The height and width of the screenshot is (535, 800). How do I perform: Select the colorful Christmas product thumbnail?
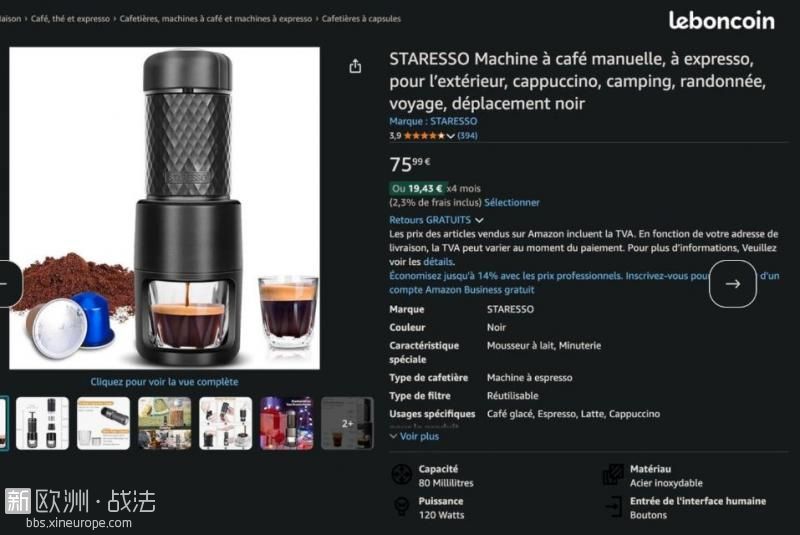(286, 423)
